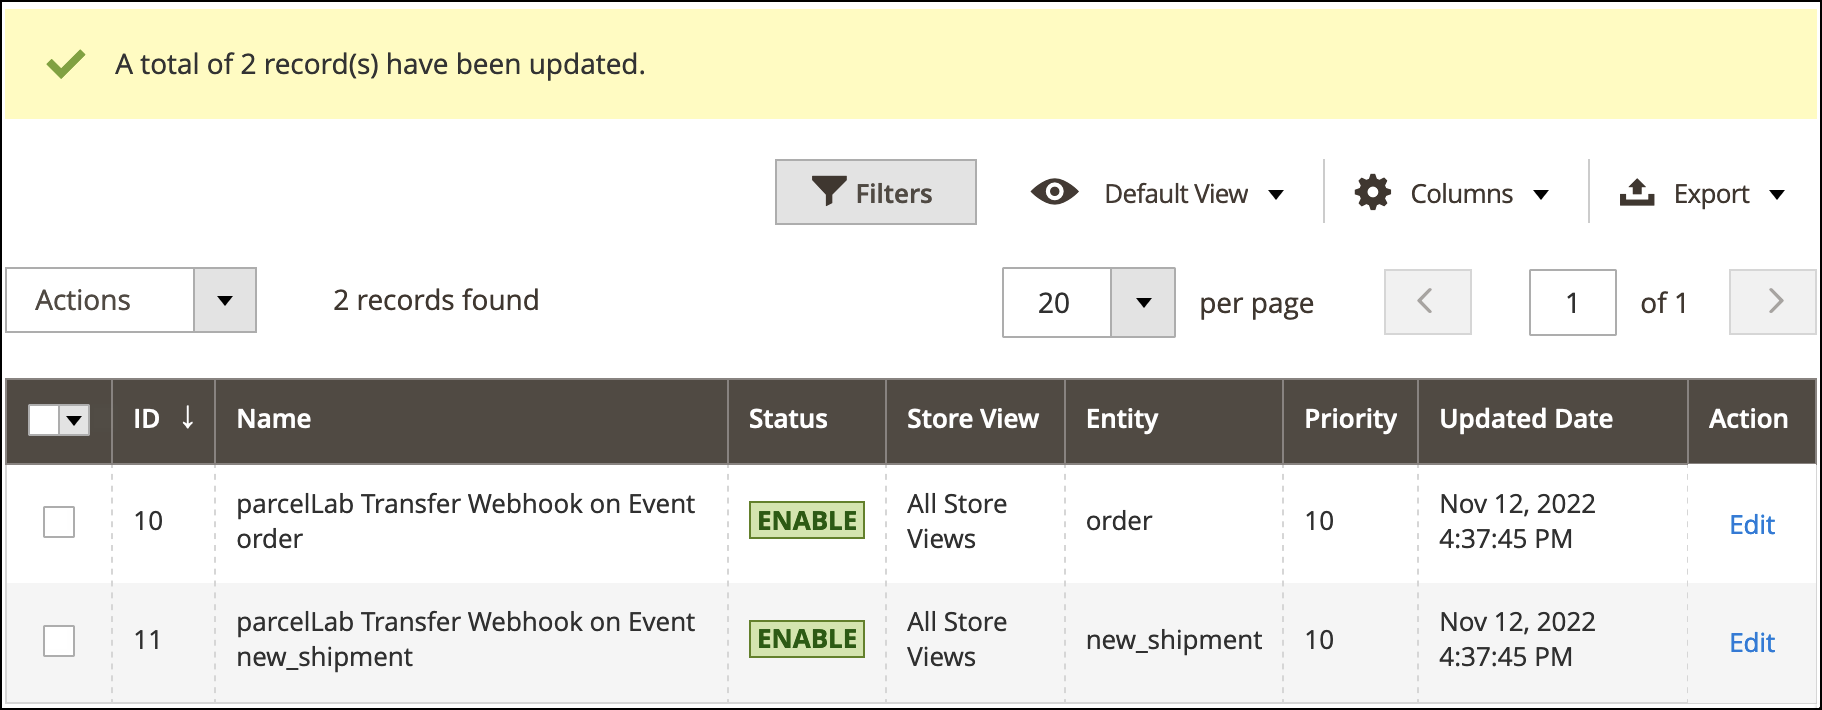Edit the new_shipment webhook record
This screenshot has height=710, width=1822.
click(x=1751, y=642)
